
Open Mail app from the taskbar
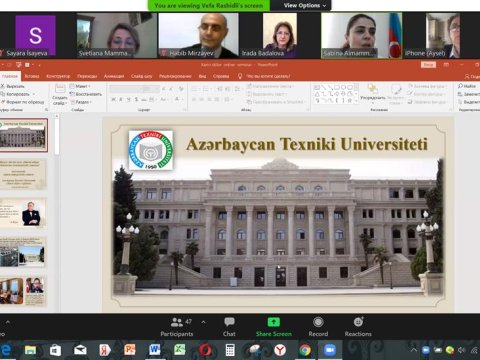coord(80,350)
